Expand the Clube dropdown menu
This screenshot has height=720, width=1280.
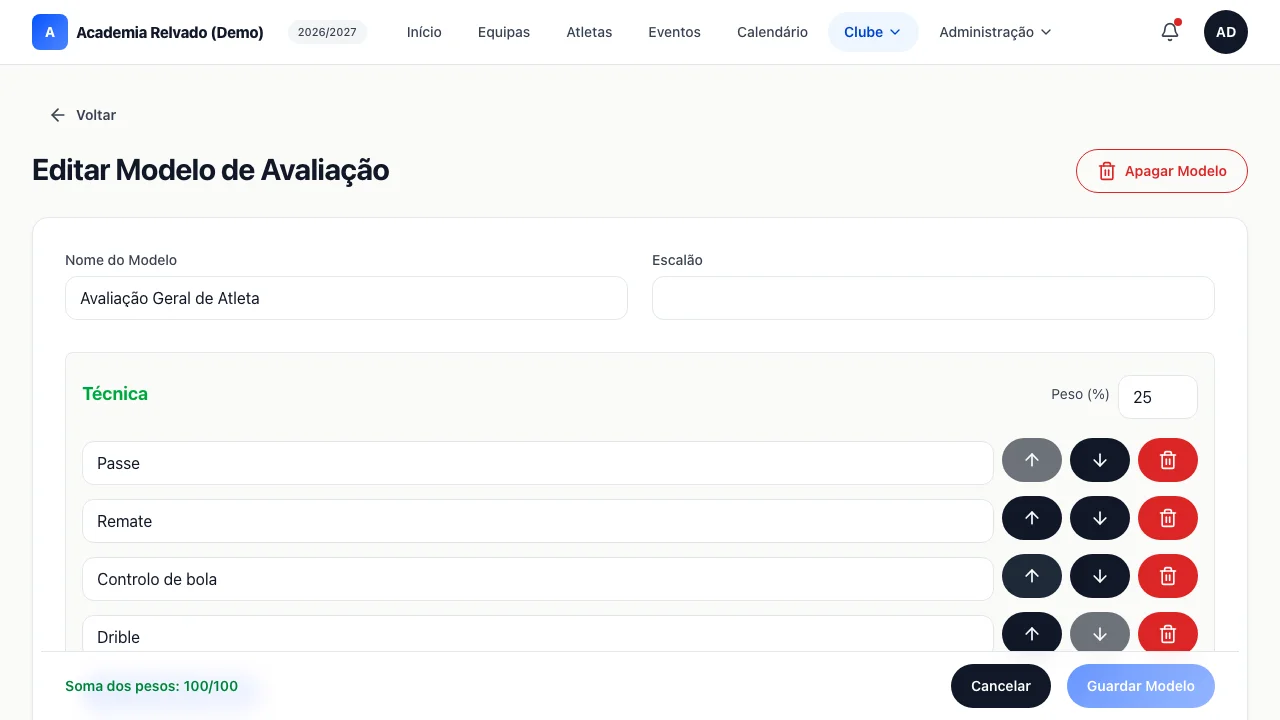[x=873, y=32]
